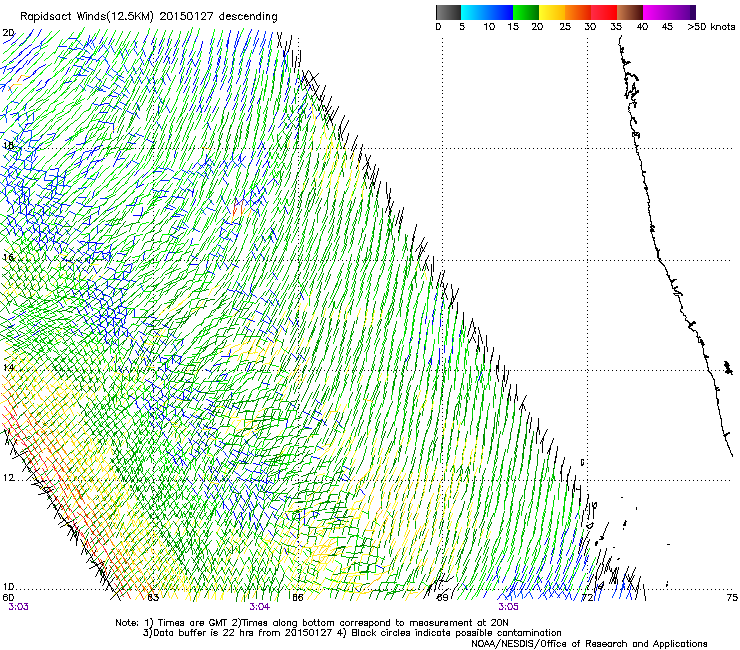Click the title 'Rapidsact Winds(12.5KM) 20150127 descending'

[149, 17]
